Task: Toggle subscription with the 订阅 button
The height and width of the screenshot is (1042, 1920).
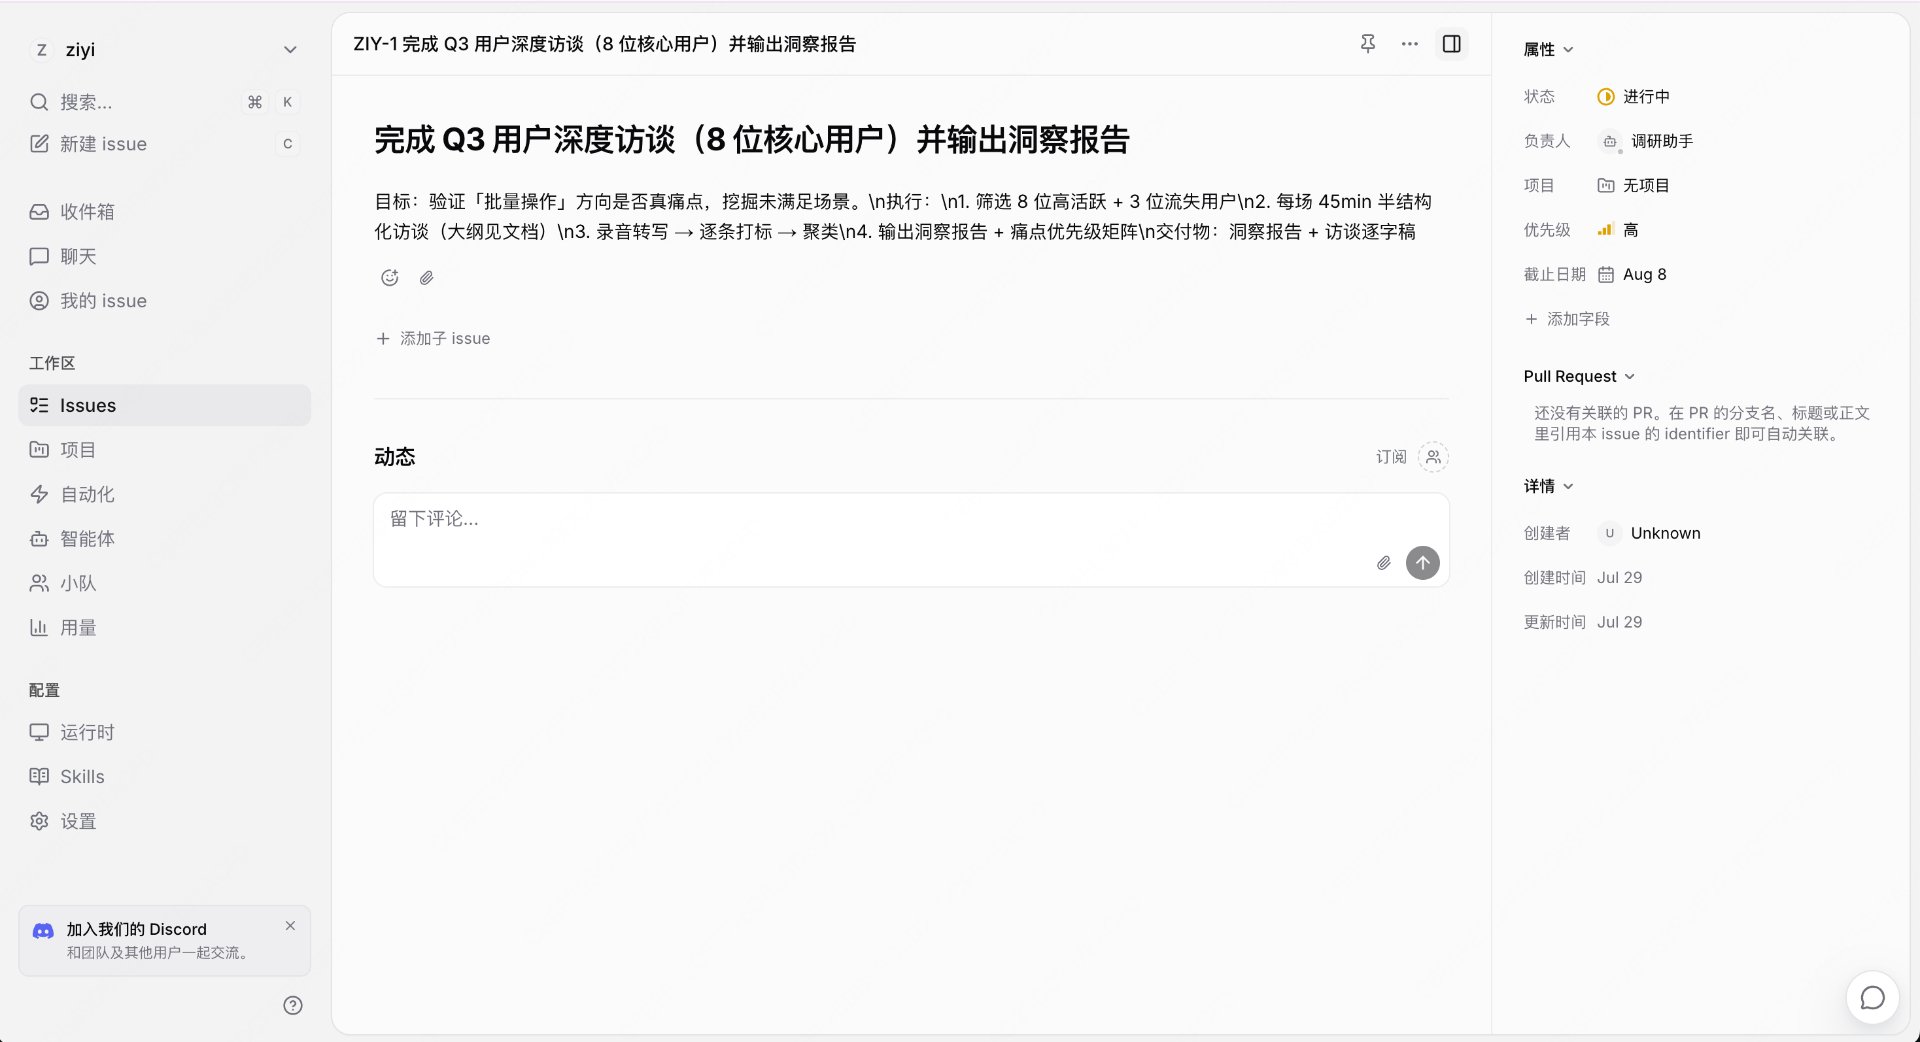Action: coord(1391,457)
